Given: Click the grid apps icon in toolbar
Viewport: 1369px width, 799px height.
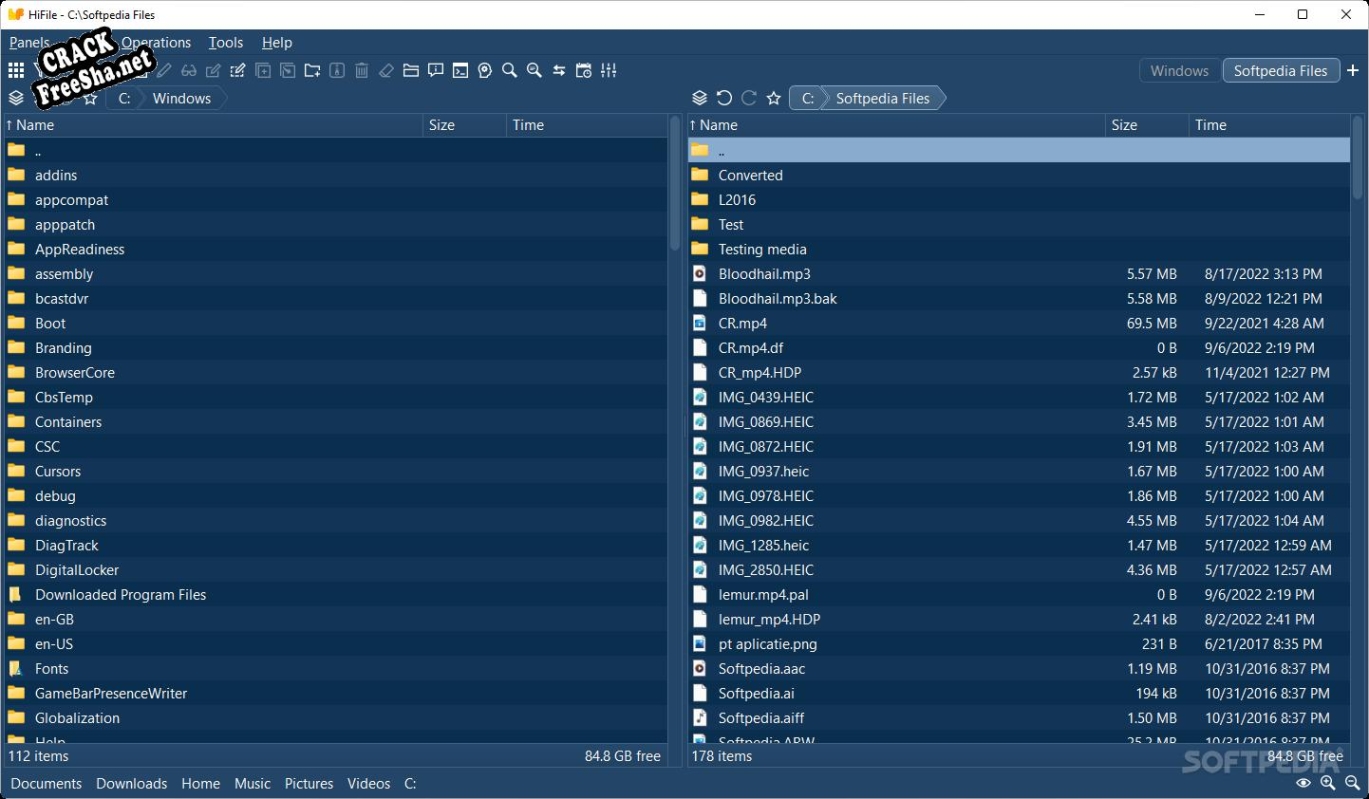Looking at the screenshot, I should (16, 70).
